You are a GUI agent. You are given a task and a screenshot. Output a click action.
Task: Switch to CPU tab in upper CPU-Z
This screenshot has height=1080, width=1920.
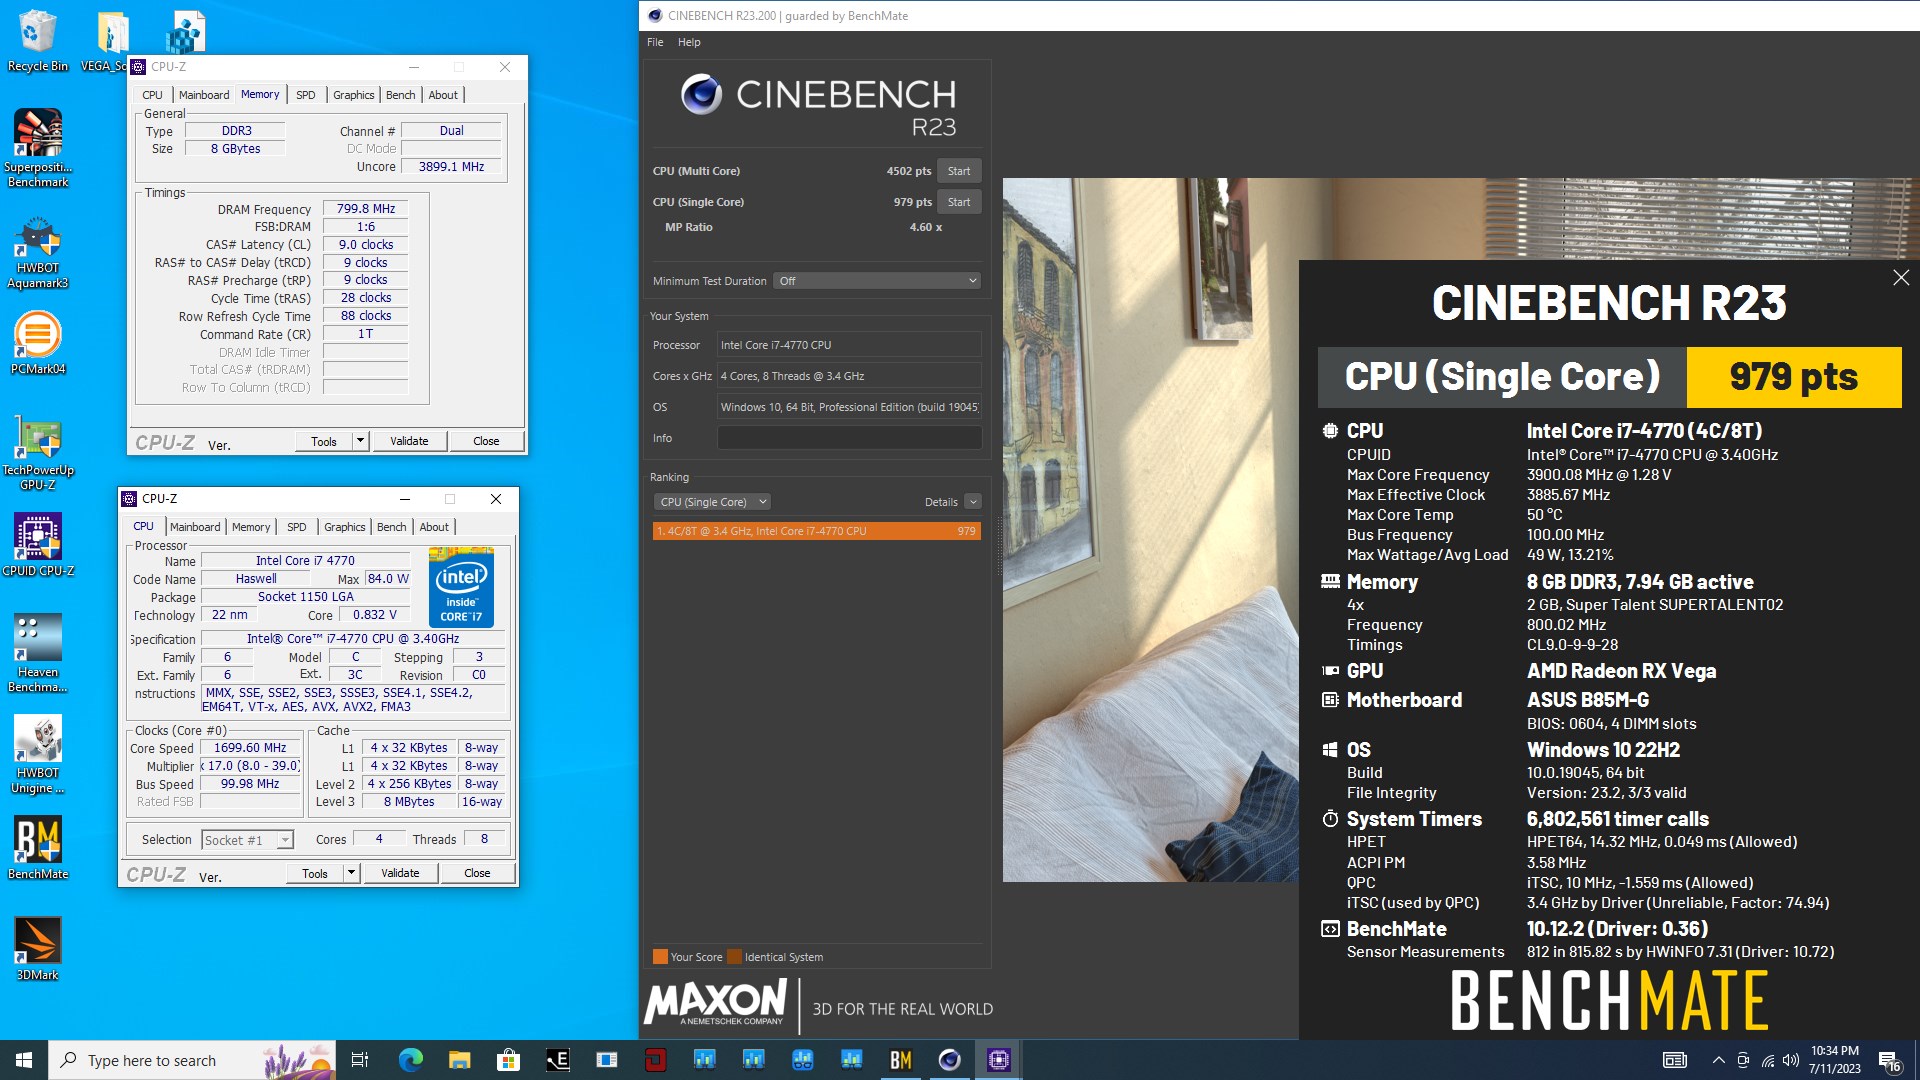152,95
